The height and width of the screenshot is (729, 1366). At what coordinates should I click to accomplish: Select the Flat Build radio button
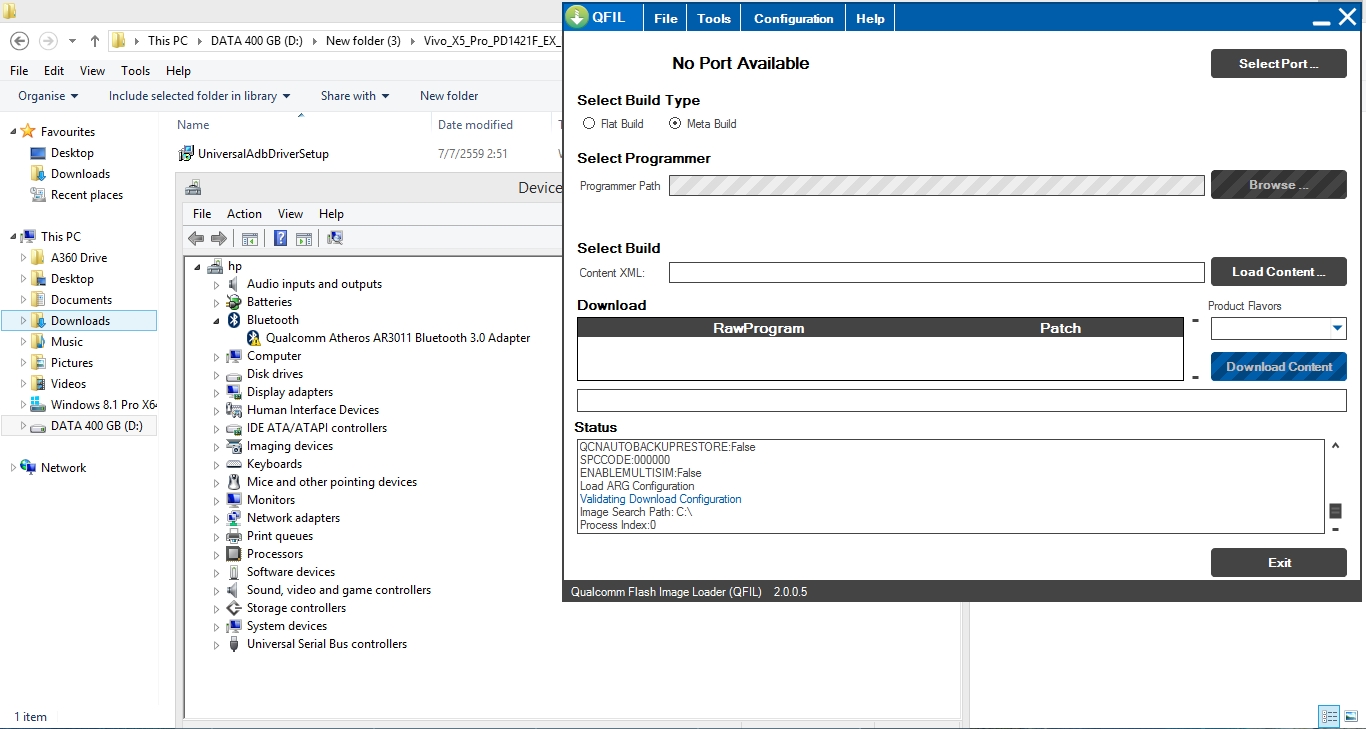pos(589,124)
